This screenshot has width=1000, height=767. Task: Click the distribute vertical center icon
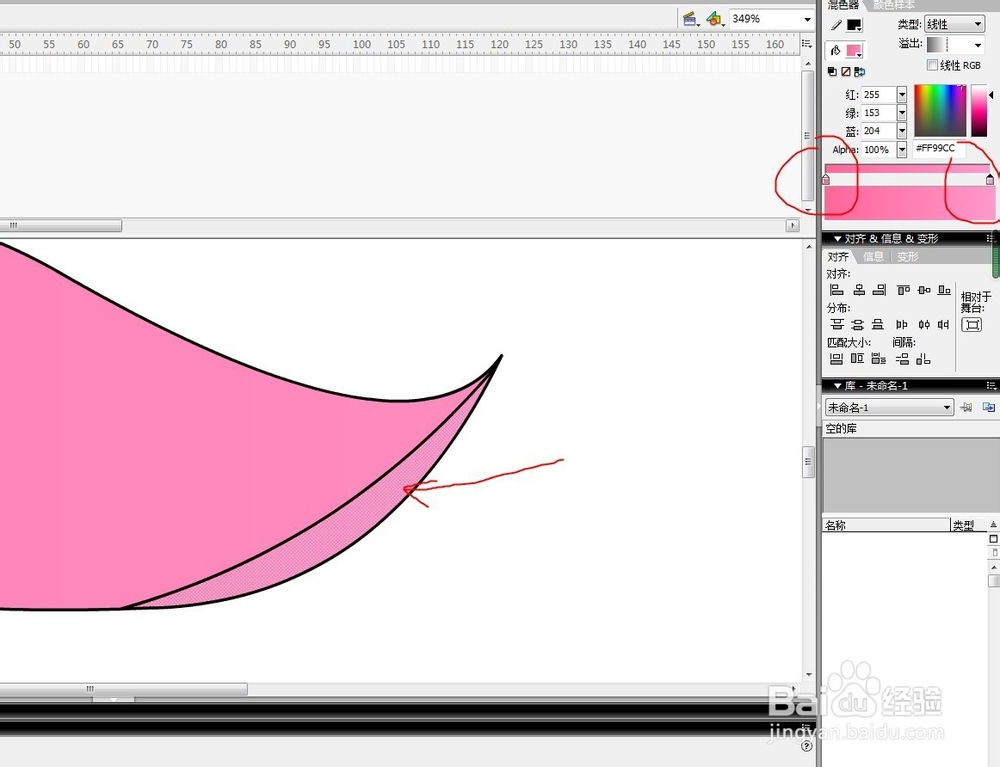(x=858, y=325)
